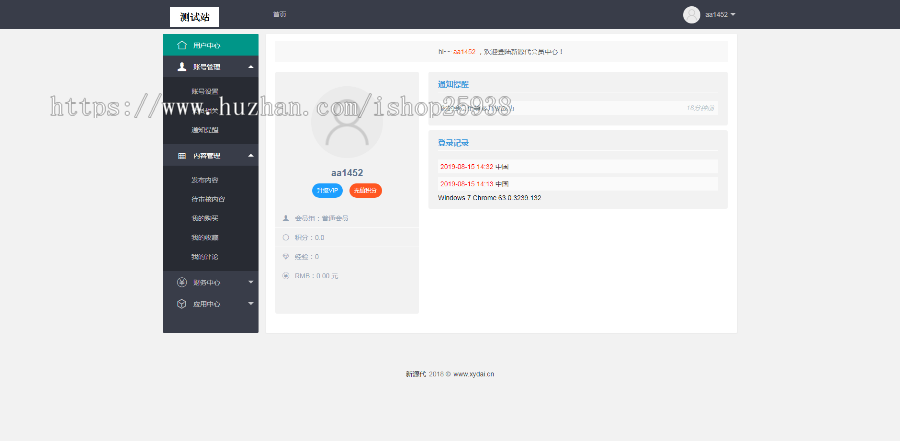900x441 pixels.
Task: Click the diamond icon next to 经验
Action: point(286,257)
